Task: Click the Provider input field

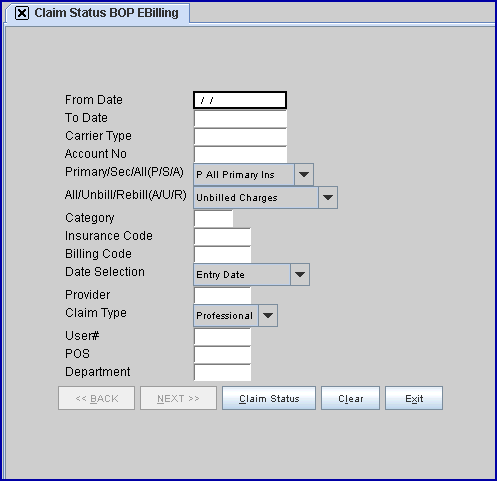Action: tap(223, 295)
